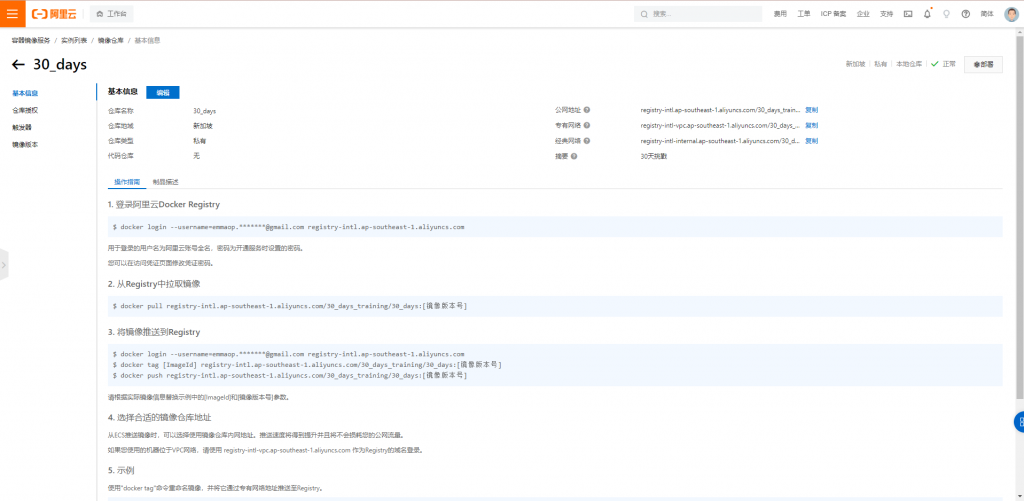
Task: Click heading 5. 示例
Action: click(x=121, y=470)
